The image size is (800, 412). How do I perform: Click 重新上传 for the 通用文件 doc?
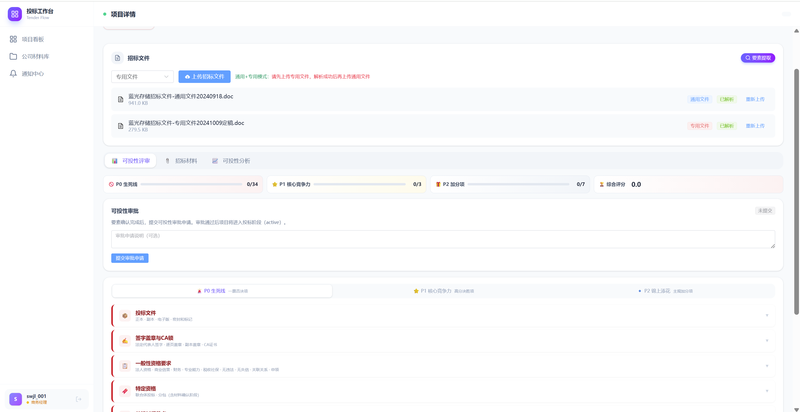[x=755, y=99]
